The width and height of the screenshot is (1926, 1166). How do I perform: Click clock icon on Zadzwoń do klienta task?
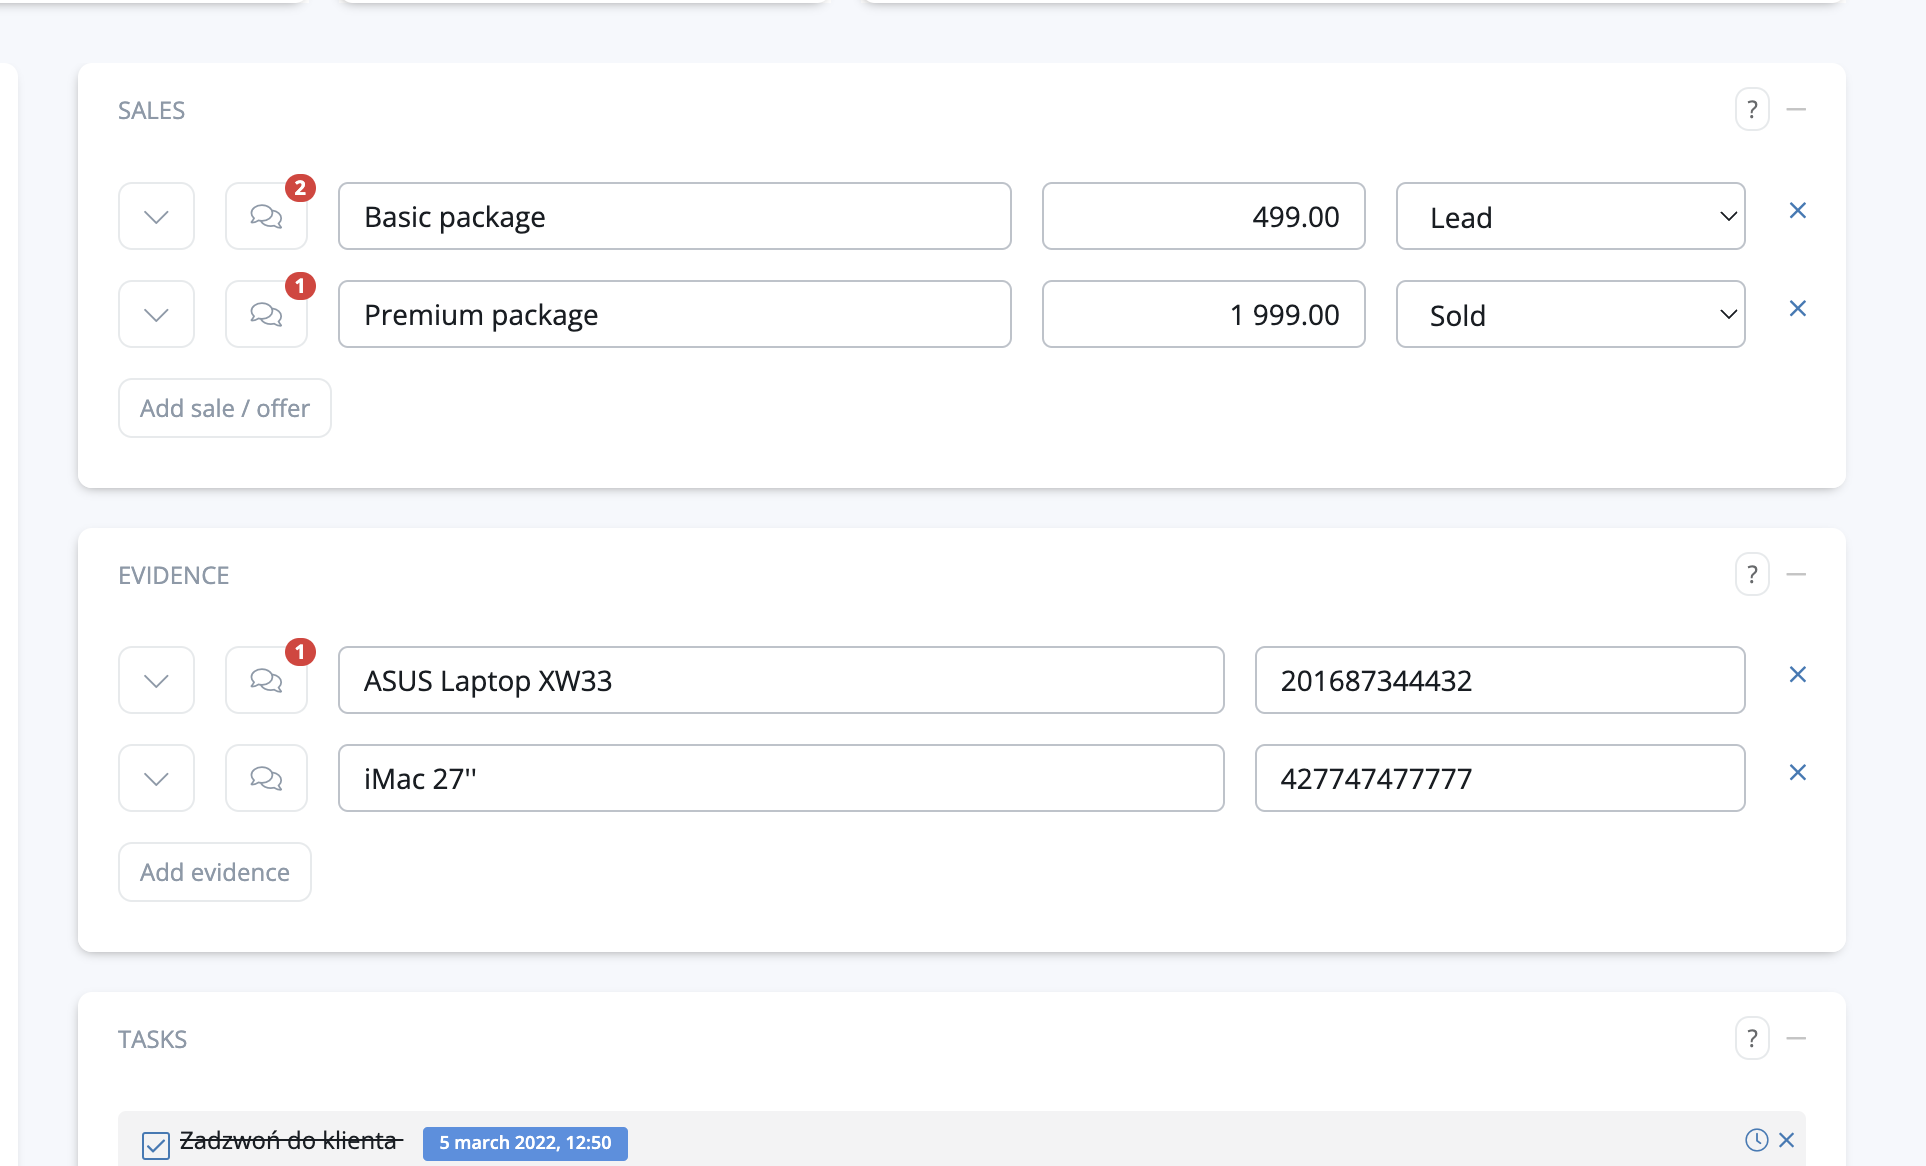click(x=1756, y=1140)
